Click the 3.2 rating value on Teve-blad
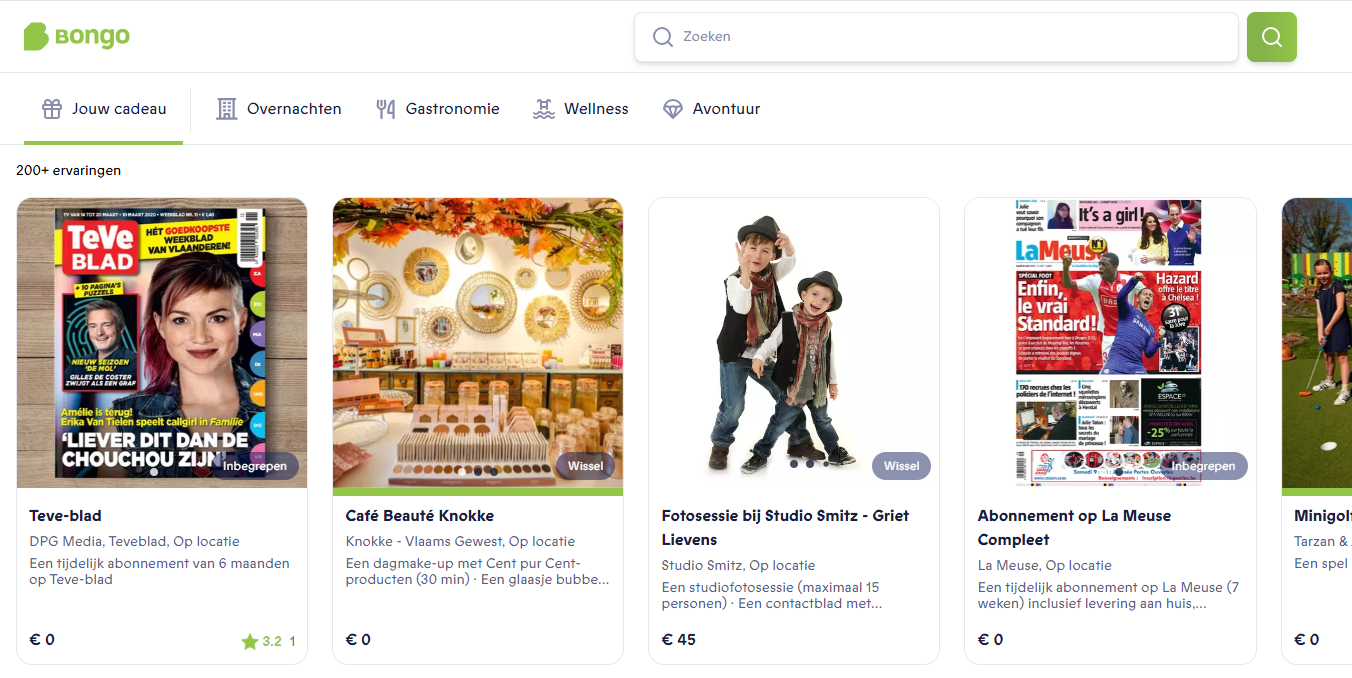 [272, 642]
